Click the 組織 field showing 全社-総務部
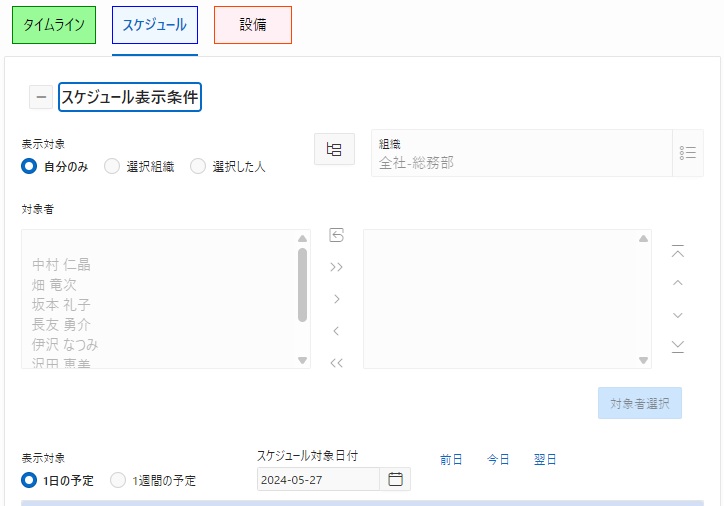Screen dimensions: 724x506 [x=522, y=153]
